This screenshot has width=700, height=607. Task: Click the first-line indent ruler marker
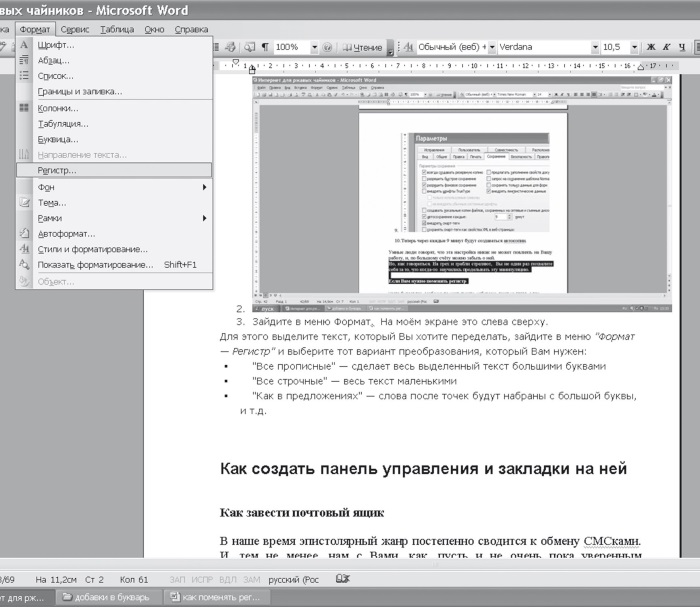(x=236, y=62)
